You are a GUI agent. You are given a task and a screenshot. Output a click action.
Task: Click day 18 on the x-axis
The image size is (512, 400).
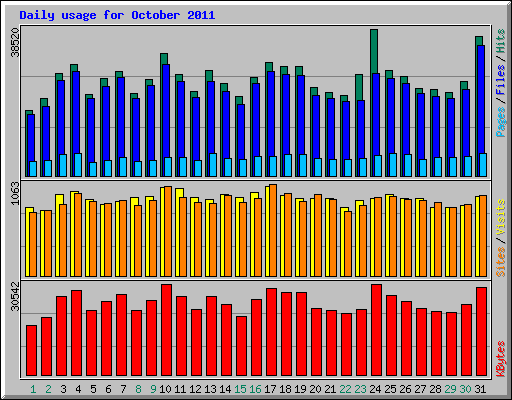tap(285, 389)
